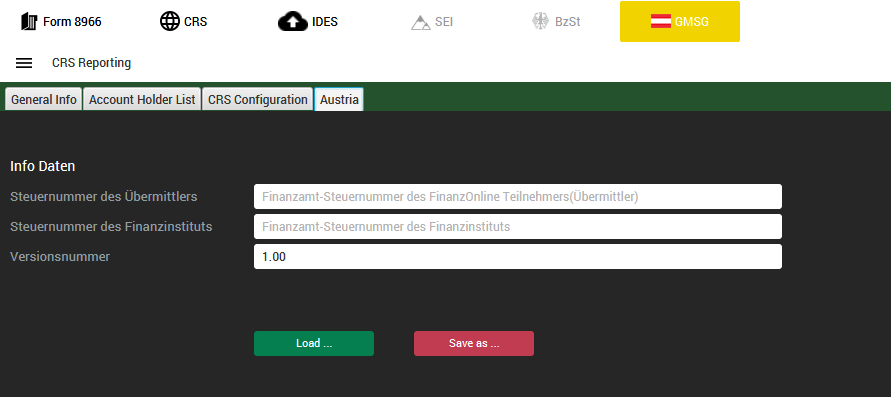Click into Steuernummer des Finanzinstituts field
The width and height of the screenshot is (891, 397).
coord(518,227)
